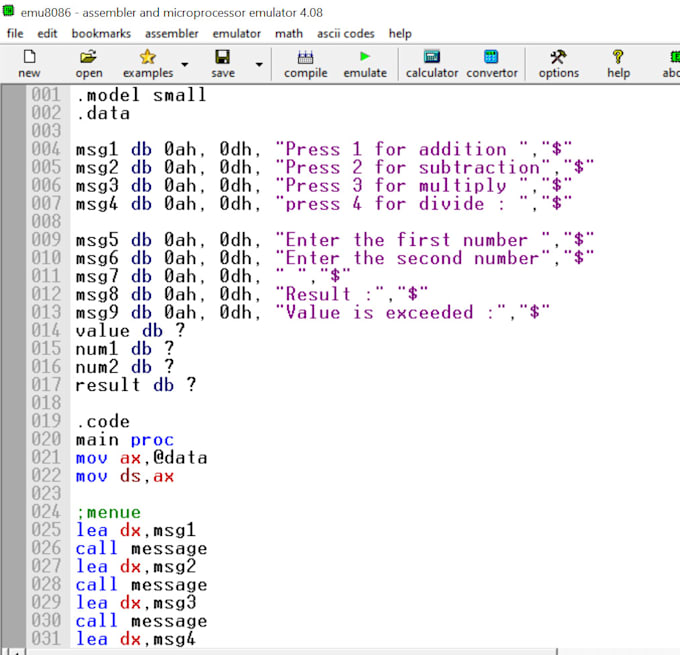Click line number 001 in the gutter
Image resolution: width=680 pixels, height=655 pixels.
point(46,95)
